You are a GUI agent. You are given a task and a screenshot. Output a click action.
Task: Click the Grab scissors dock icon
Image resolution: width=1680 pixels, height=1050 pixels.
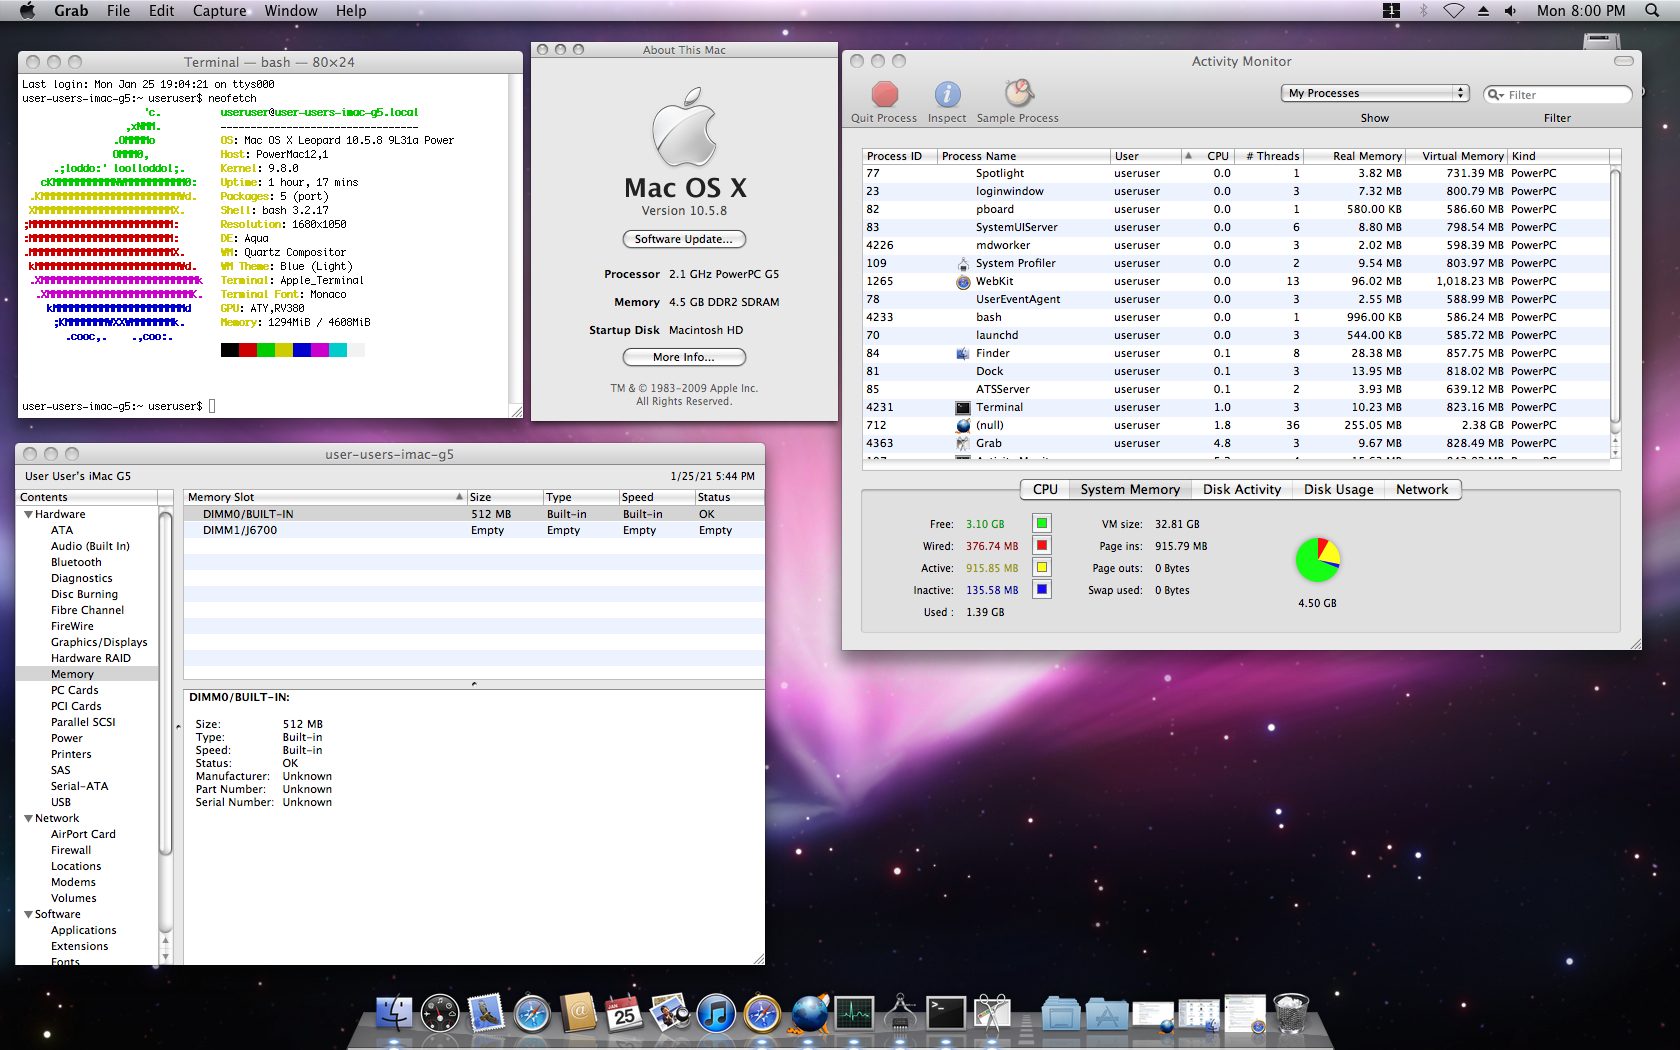pyautogui.click(x=992, y=1014)
